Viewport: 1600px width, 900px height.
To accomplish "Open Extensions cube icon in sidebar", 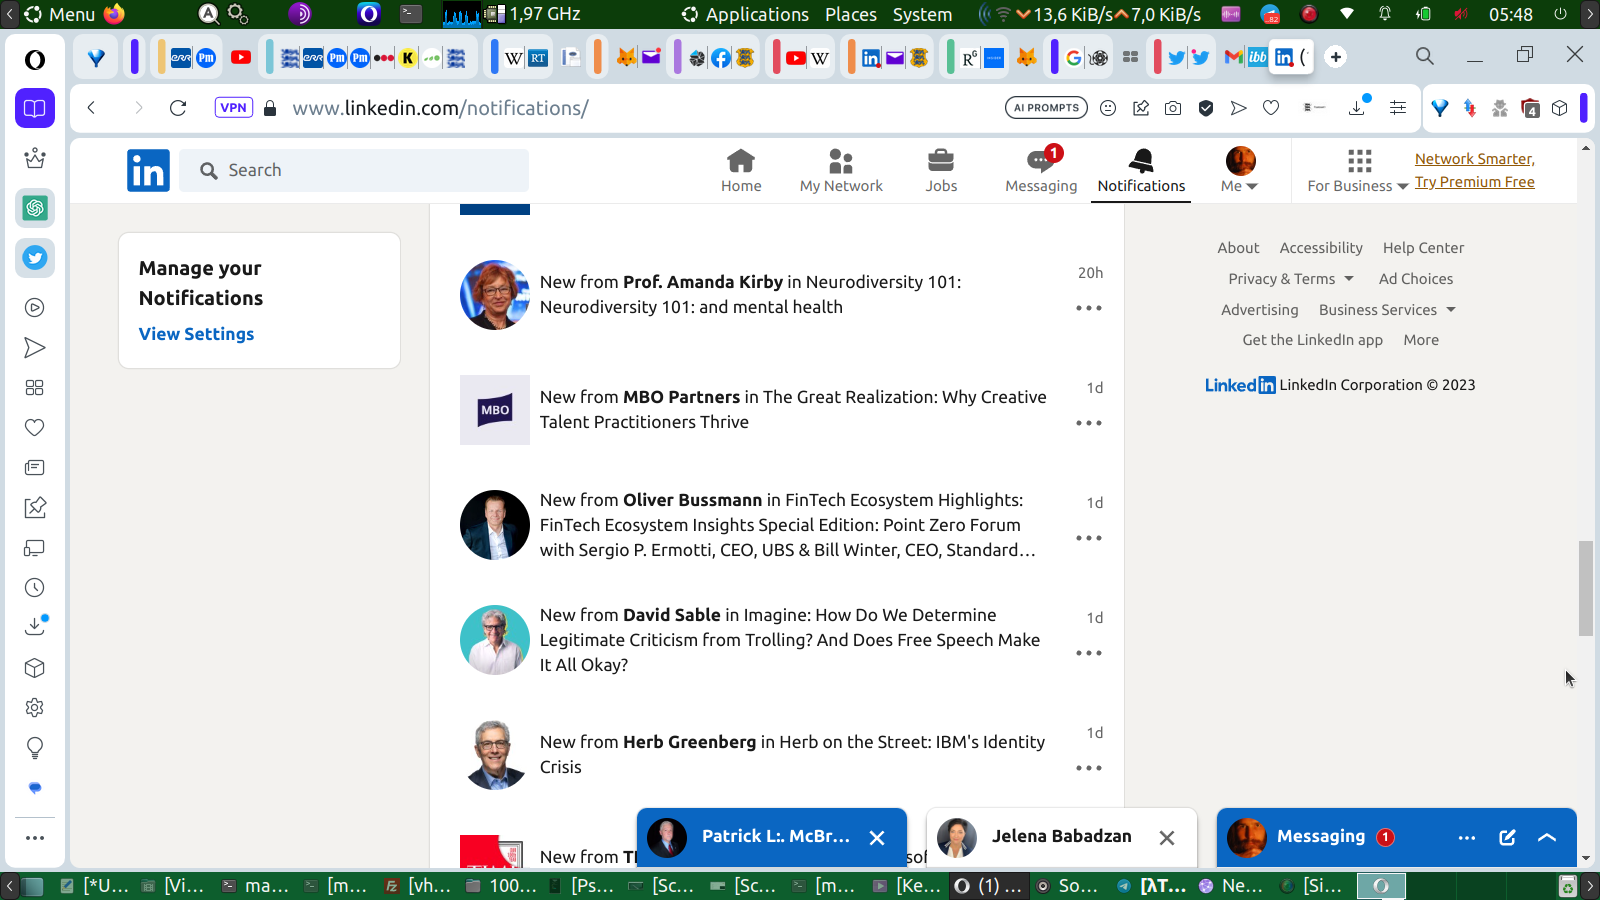I will (x=35, y=668).
